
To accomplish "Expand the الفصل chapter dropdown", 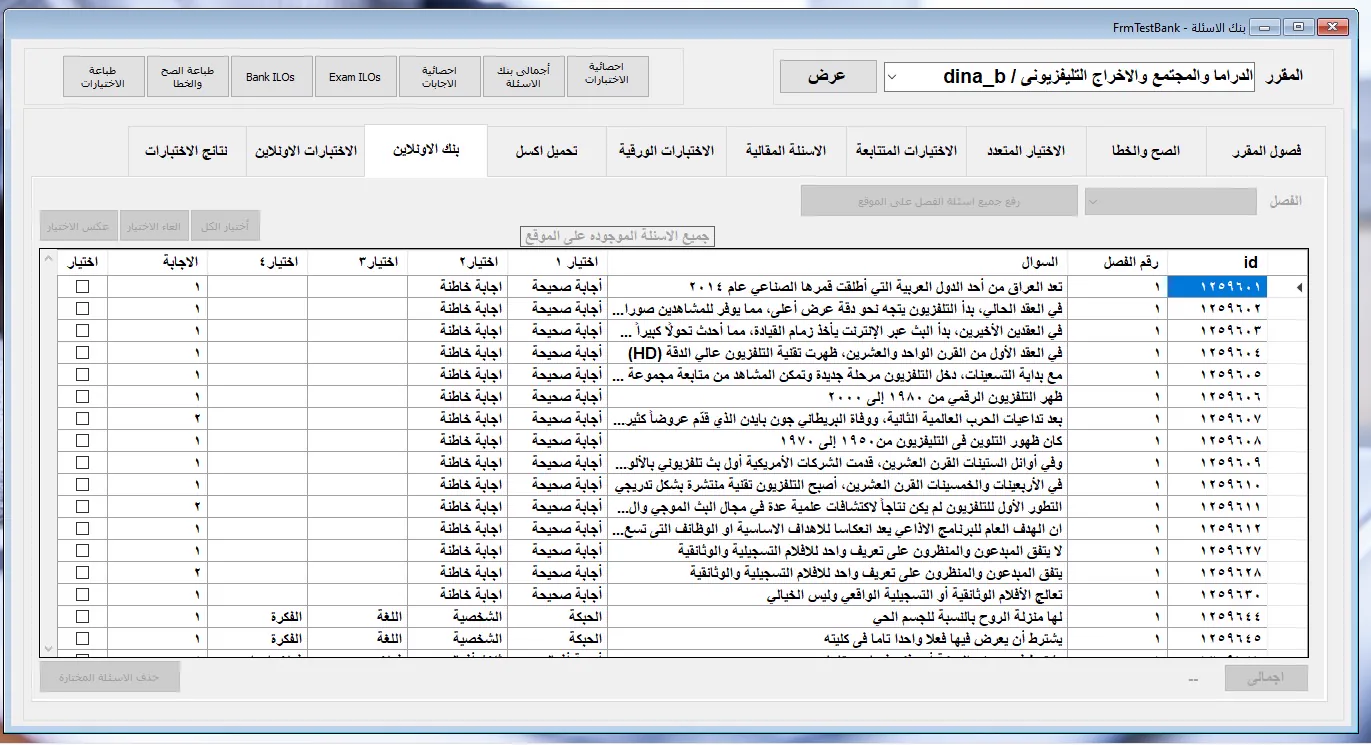I will pyautogui.click(x=1171, y=201).
